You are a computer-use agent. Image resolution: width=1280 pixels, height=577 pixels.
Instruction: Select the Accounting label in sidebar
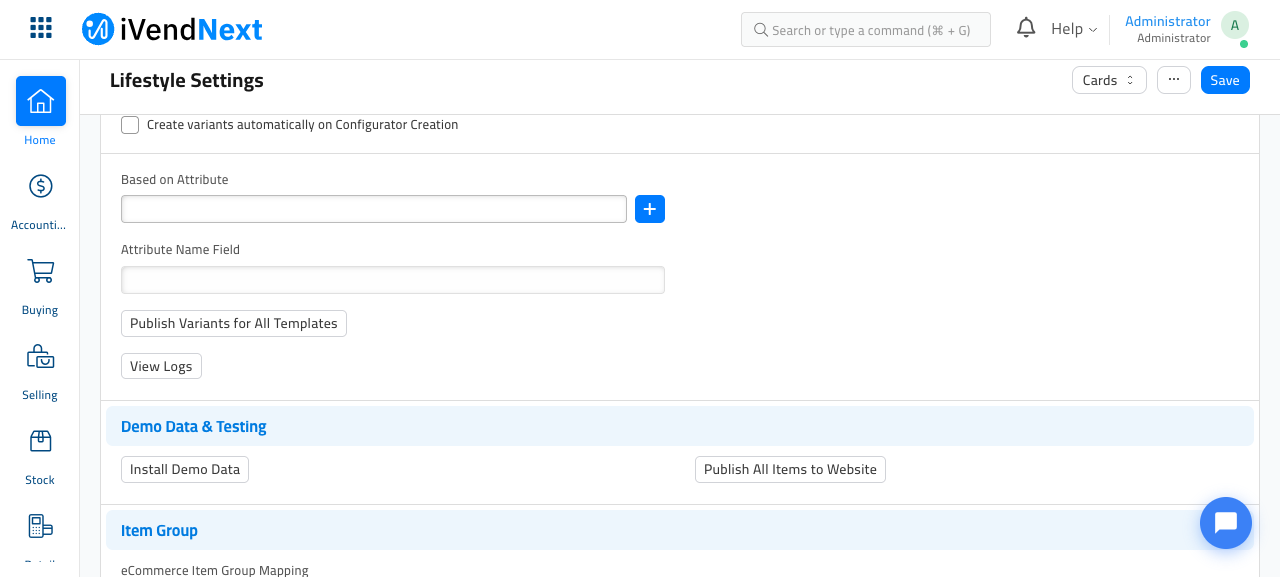(39, 225)
